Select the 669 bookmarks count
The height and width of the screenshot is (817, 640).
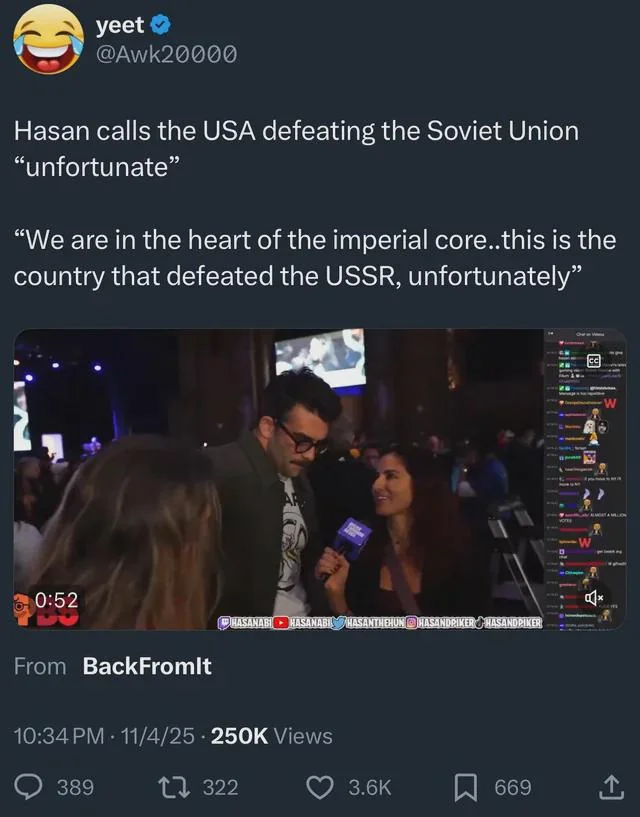click(x=513, y=787)
